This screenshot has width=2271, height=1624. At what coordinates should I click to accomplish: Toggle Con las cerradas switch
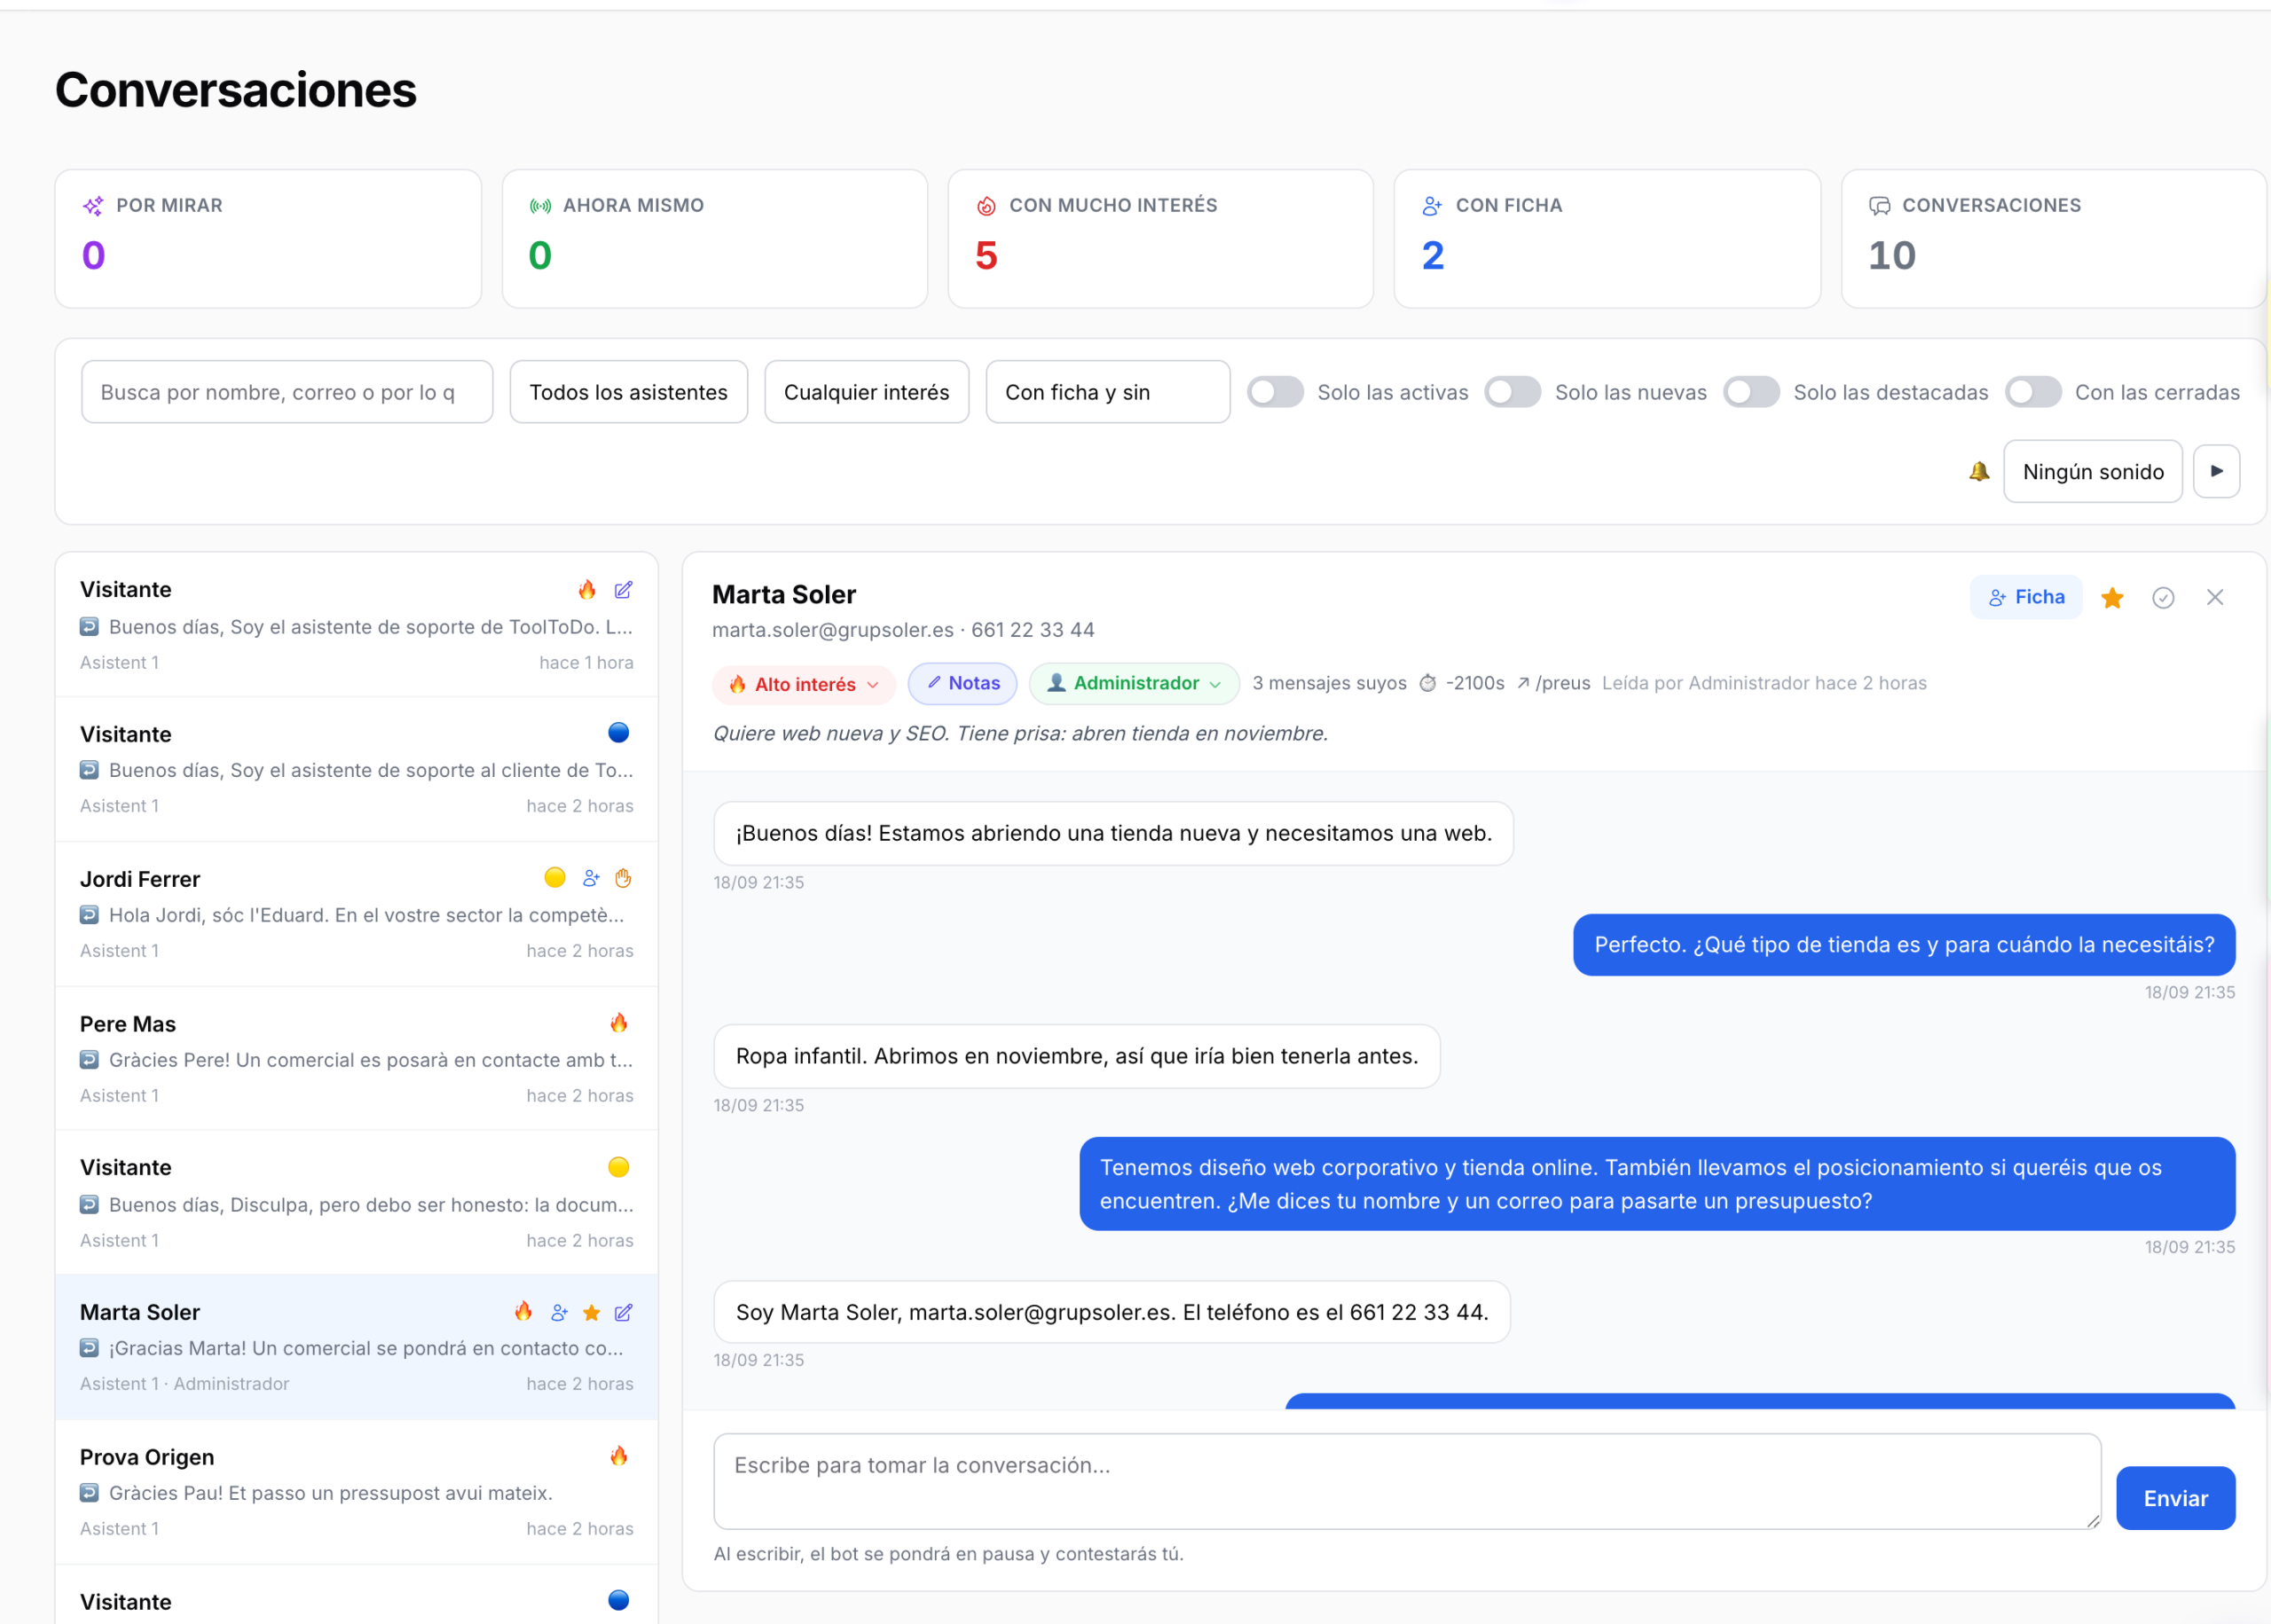(2032, 392)
